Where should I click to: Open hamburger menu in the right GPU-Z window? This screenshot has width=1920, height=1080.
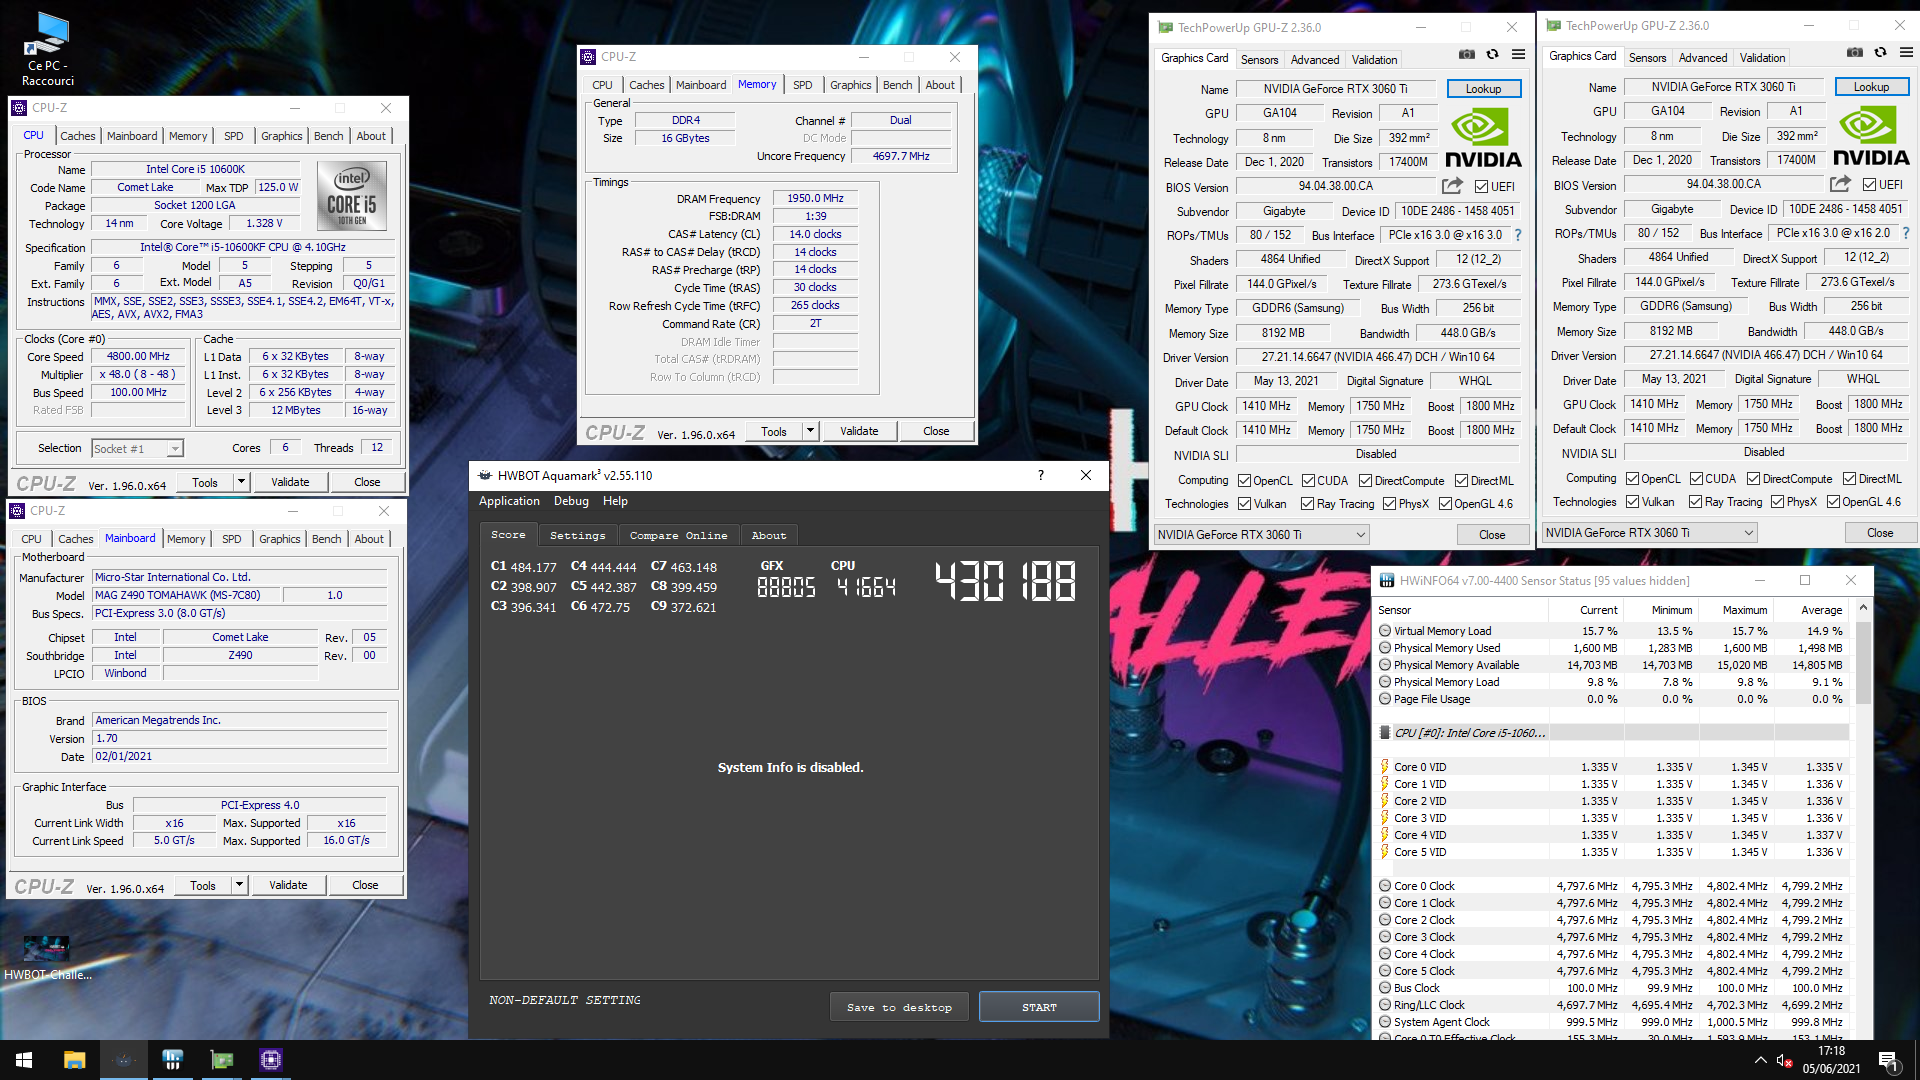tap(1906, 53)
